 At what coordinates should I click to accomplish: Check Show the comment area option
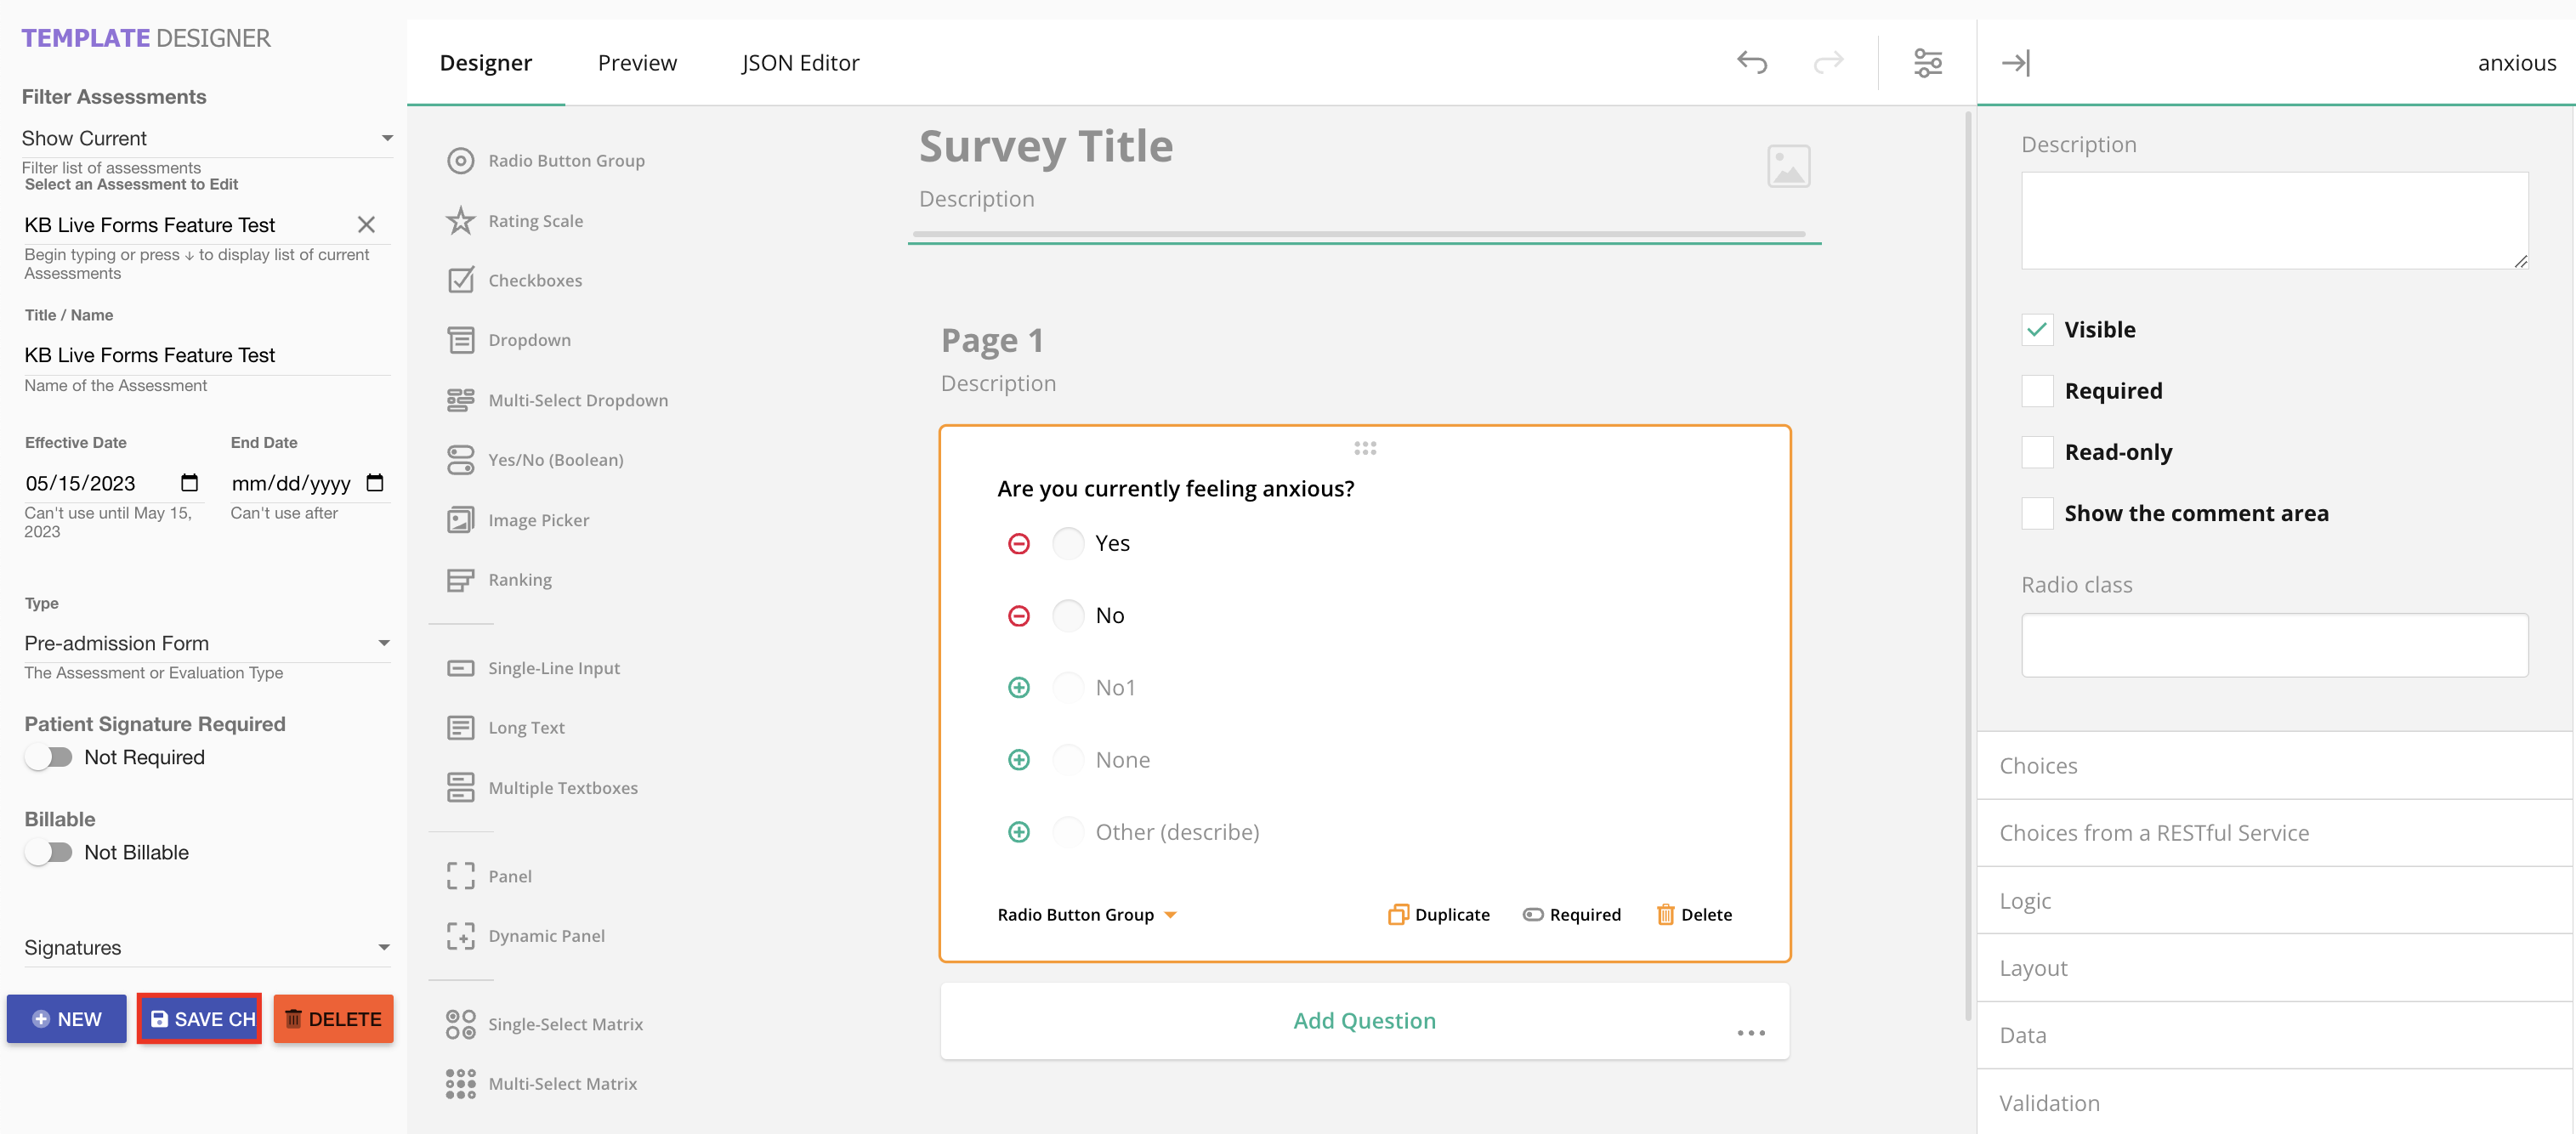2037,513
